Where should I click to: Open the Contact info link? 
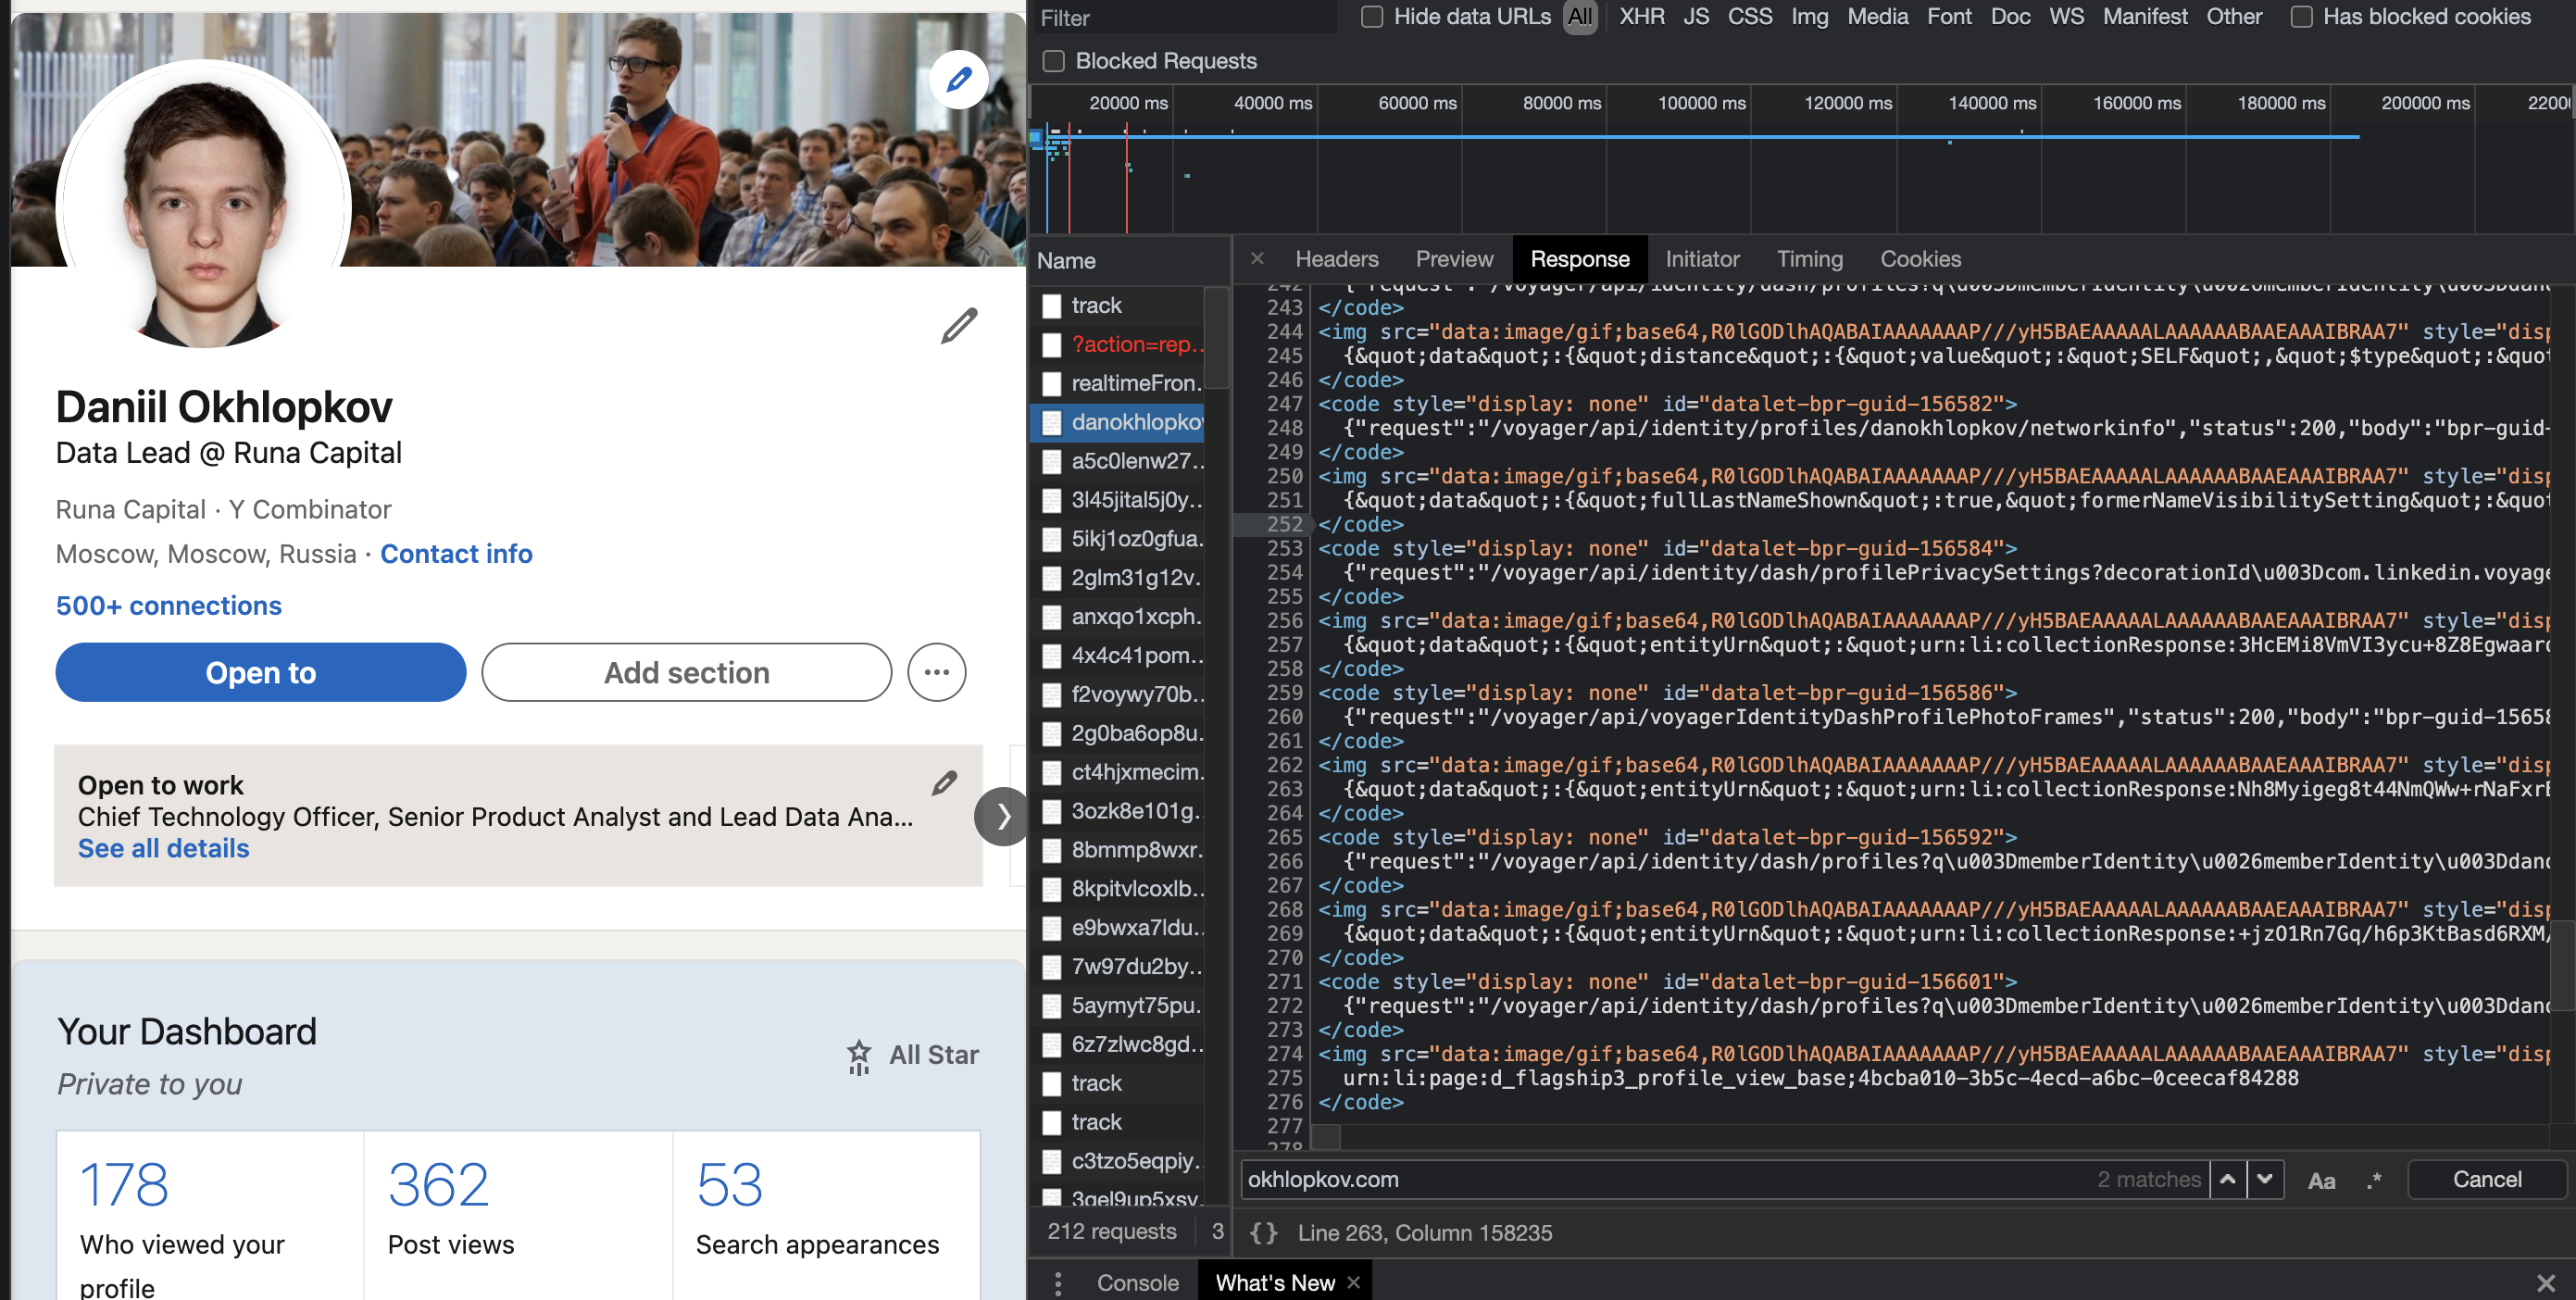click(x=456, y=554)
